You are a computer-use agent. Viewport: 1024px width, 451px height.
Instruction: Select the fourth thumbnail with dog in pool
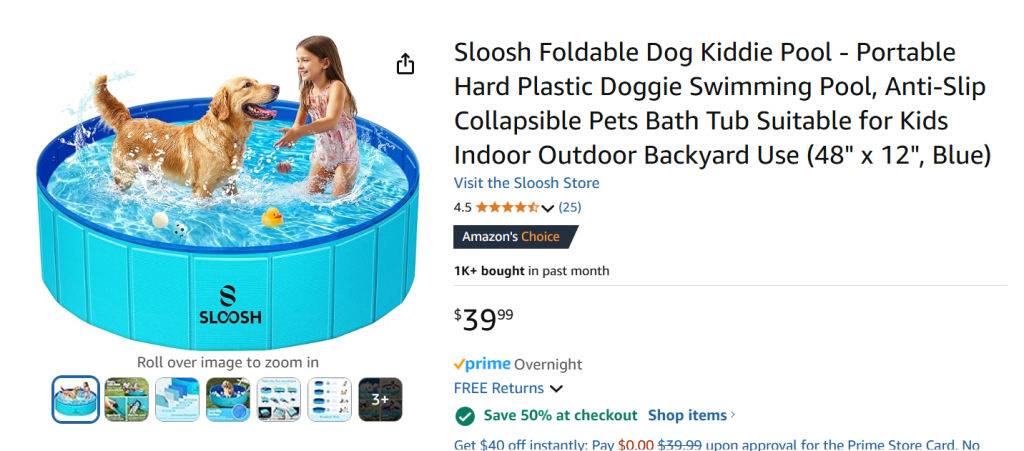[x=228, y=399]
